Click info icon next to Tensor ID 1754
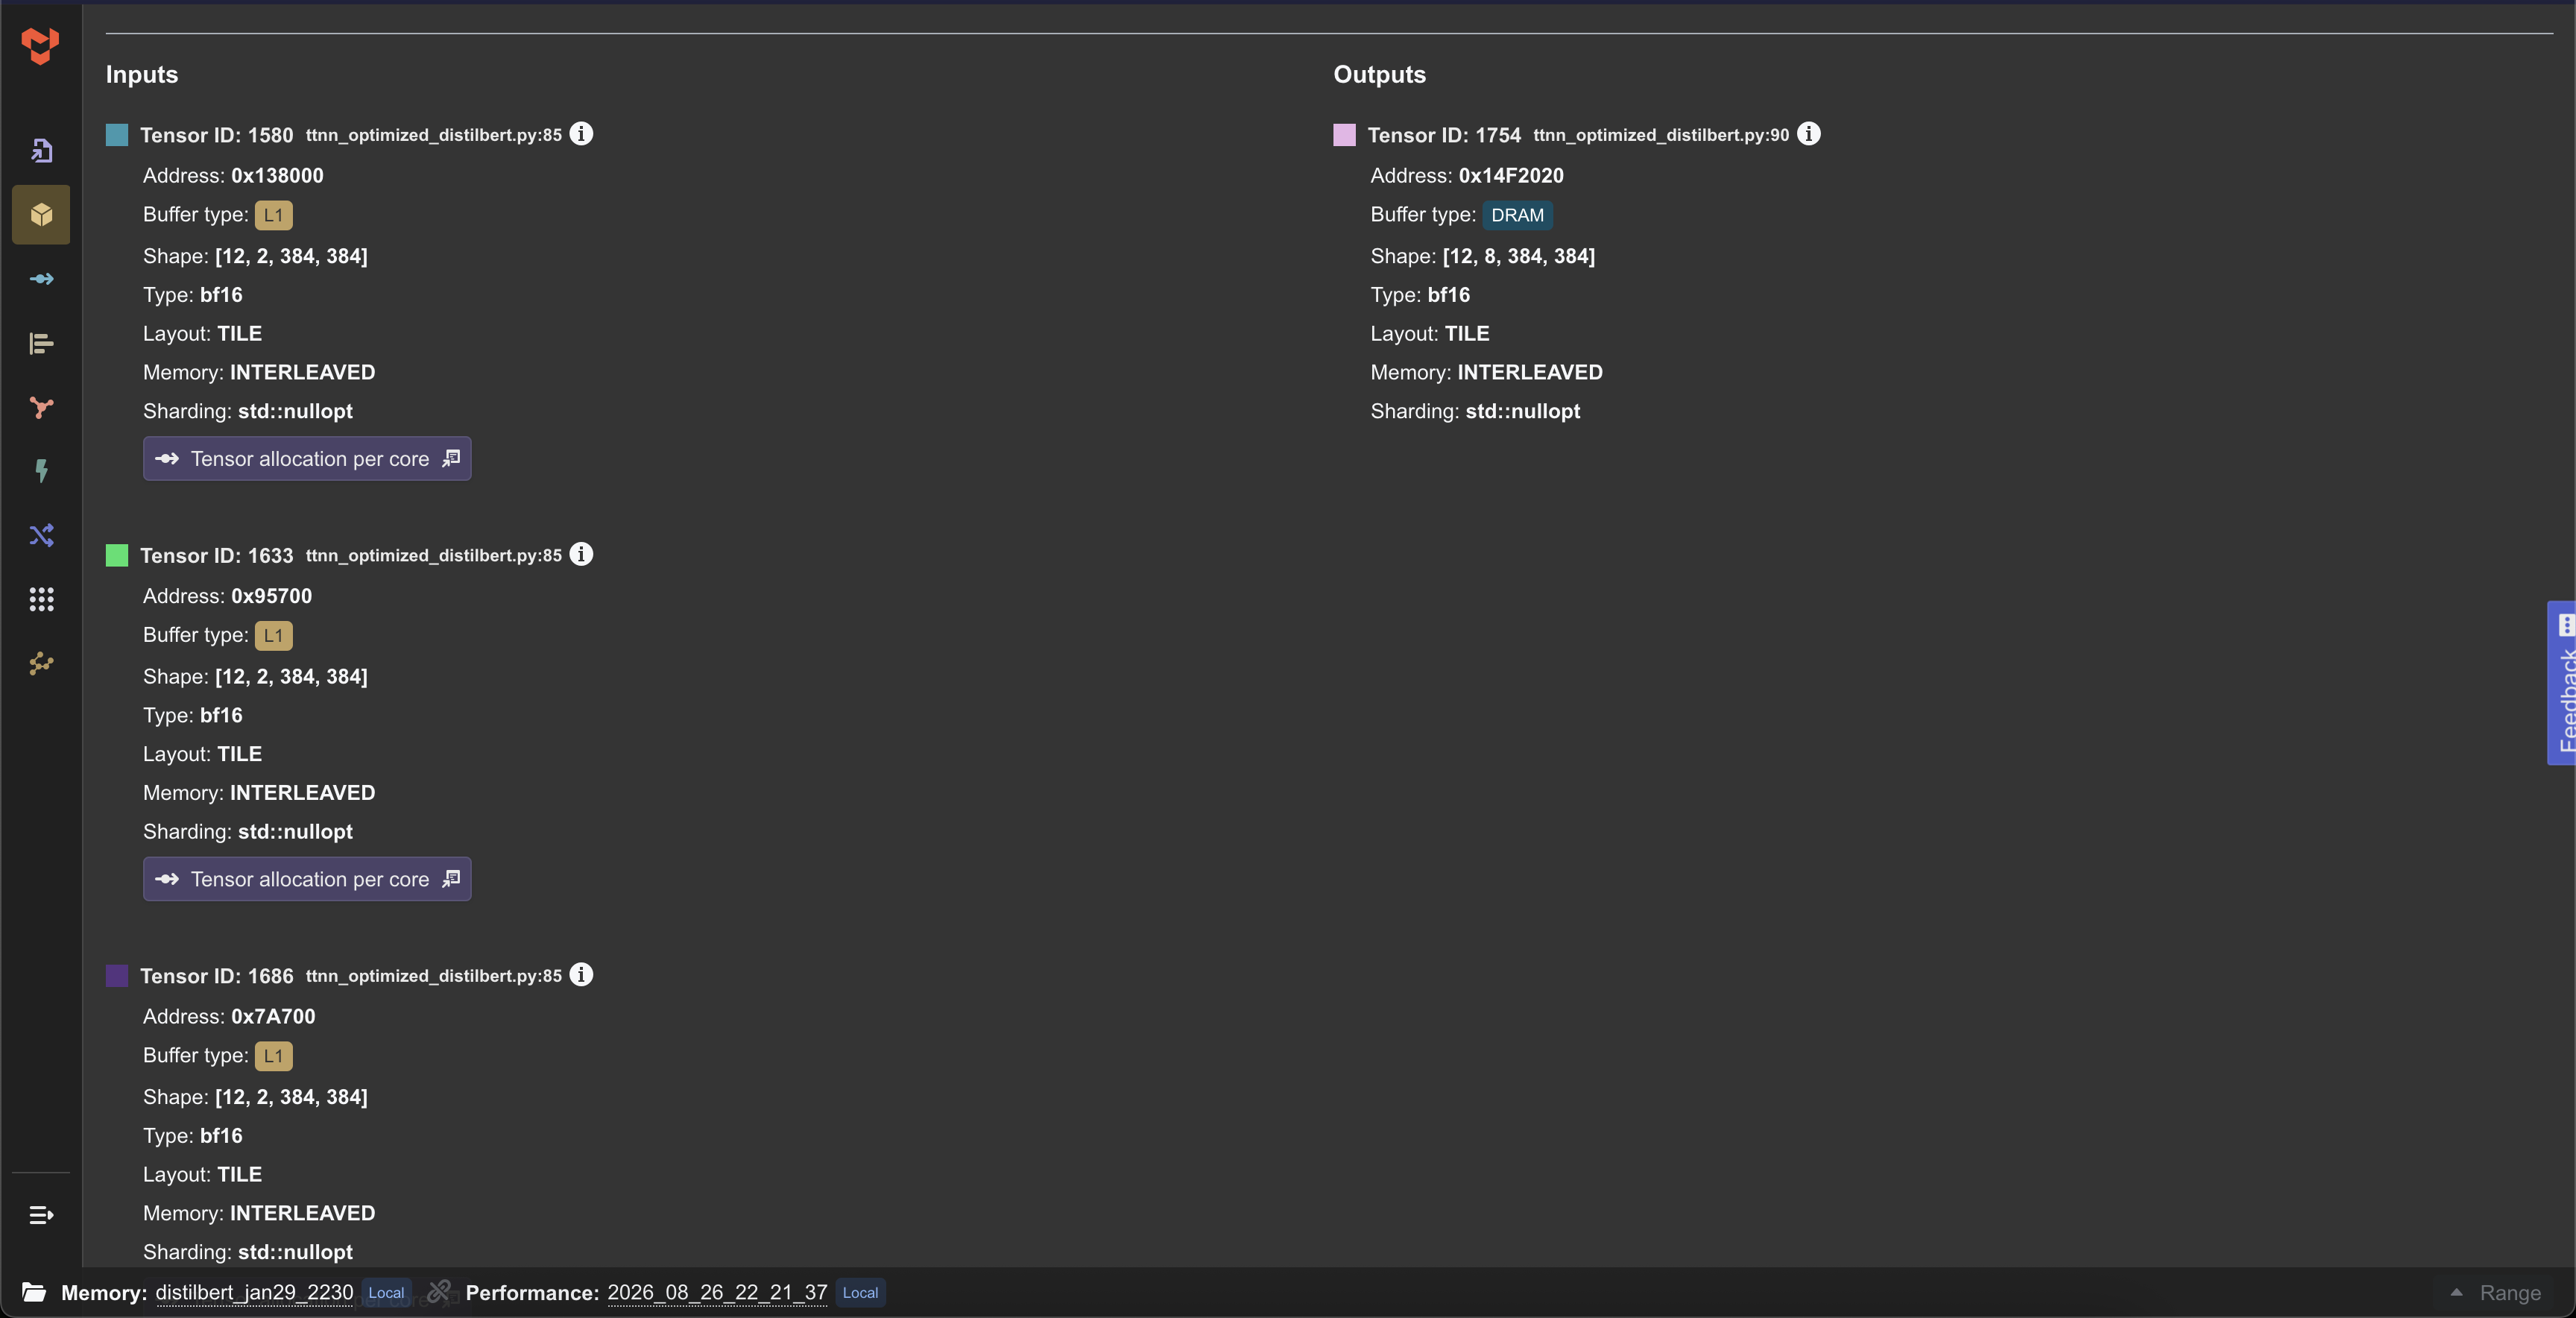This screenshot has height=1318, width=2576. click(x=1808, y=133)
